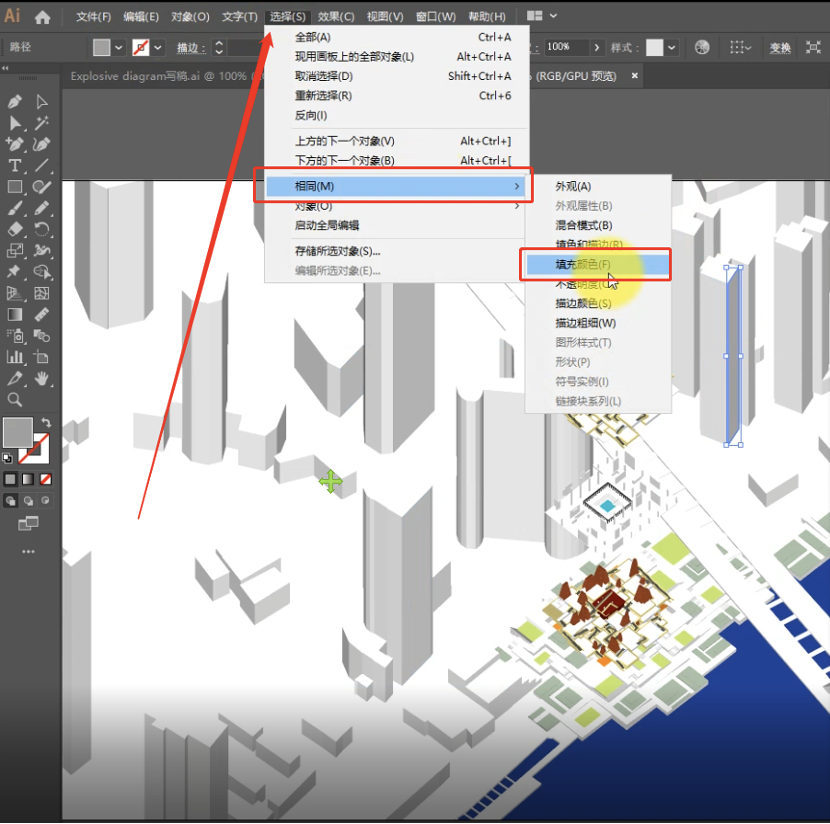830x824 pixels.
Task: Click the 变换 transform button
Action: pyautogui.click(x=780, y=48)
